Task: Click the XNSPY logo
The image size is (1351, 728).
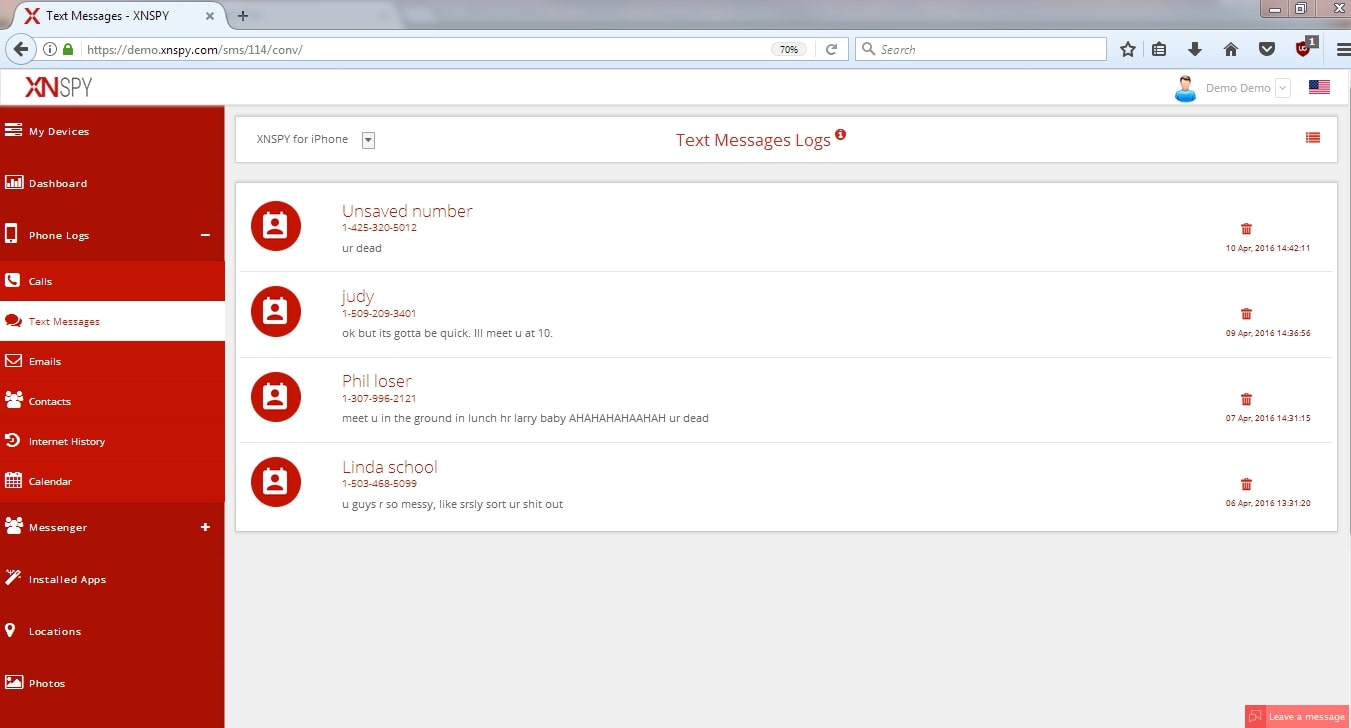Action: coord(58,87)
